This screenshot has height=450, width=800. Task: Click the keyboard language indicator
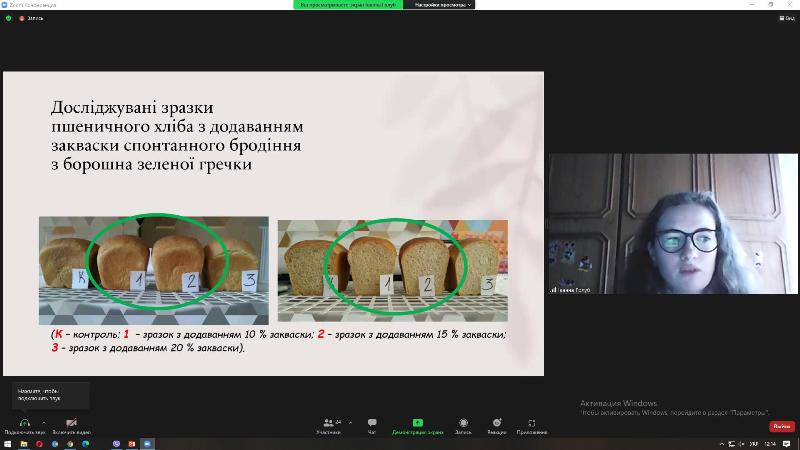coord(754,444)
